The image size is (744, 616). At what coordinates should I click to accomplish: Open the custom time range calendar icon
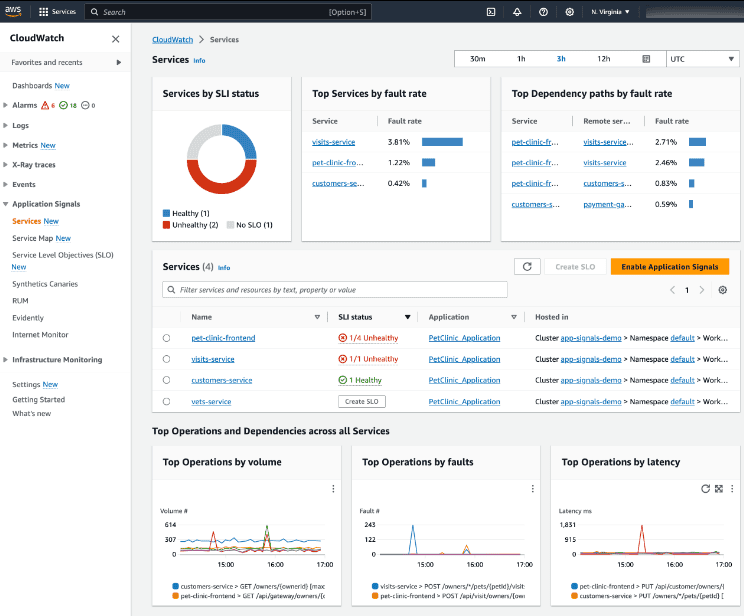(x=646, y=59)
